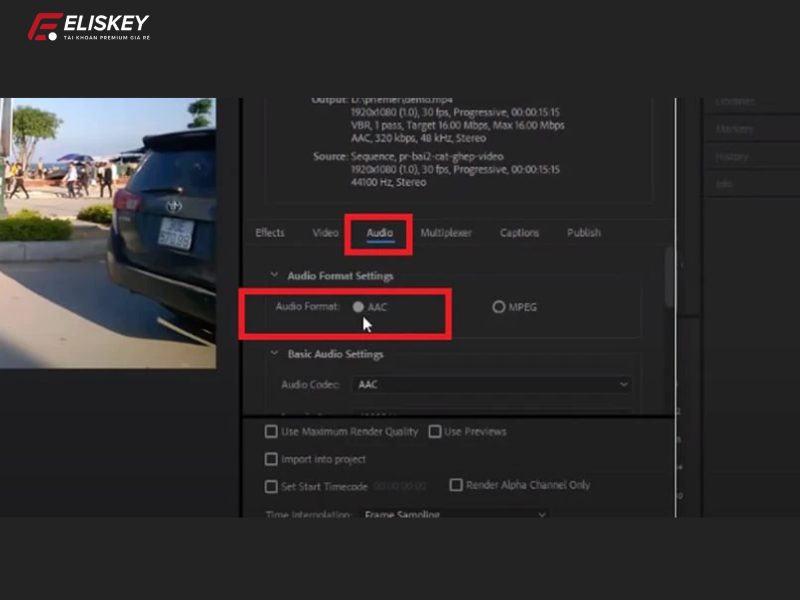
Task: Collapse the Basic Audio Settings section
Action: 273,354
